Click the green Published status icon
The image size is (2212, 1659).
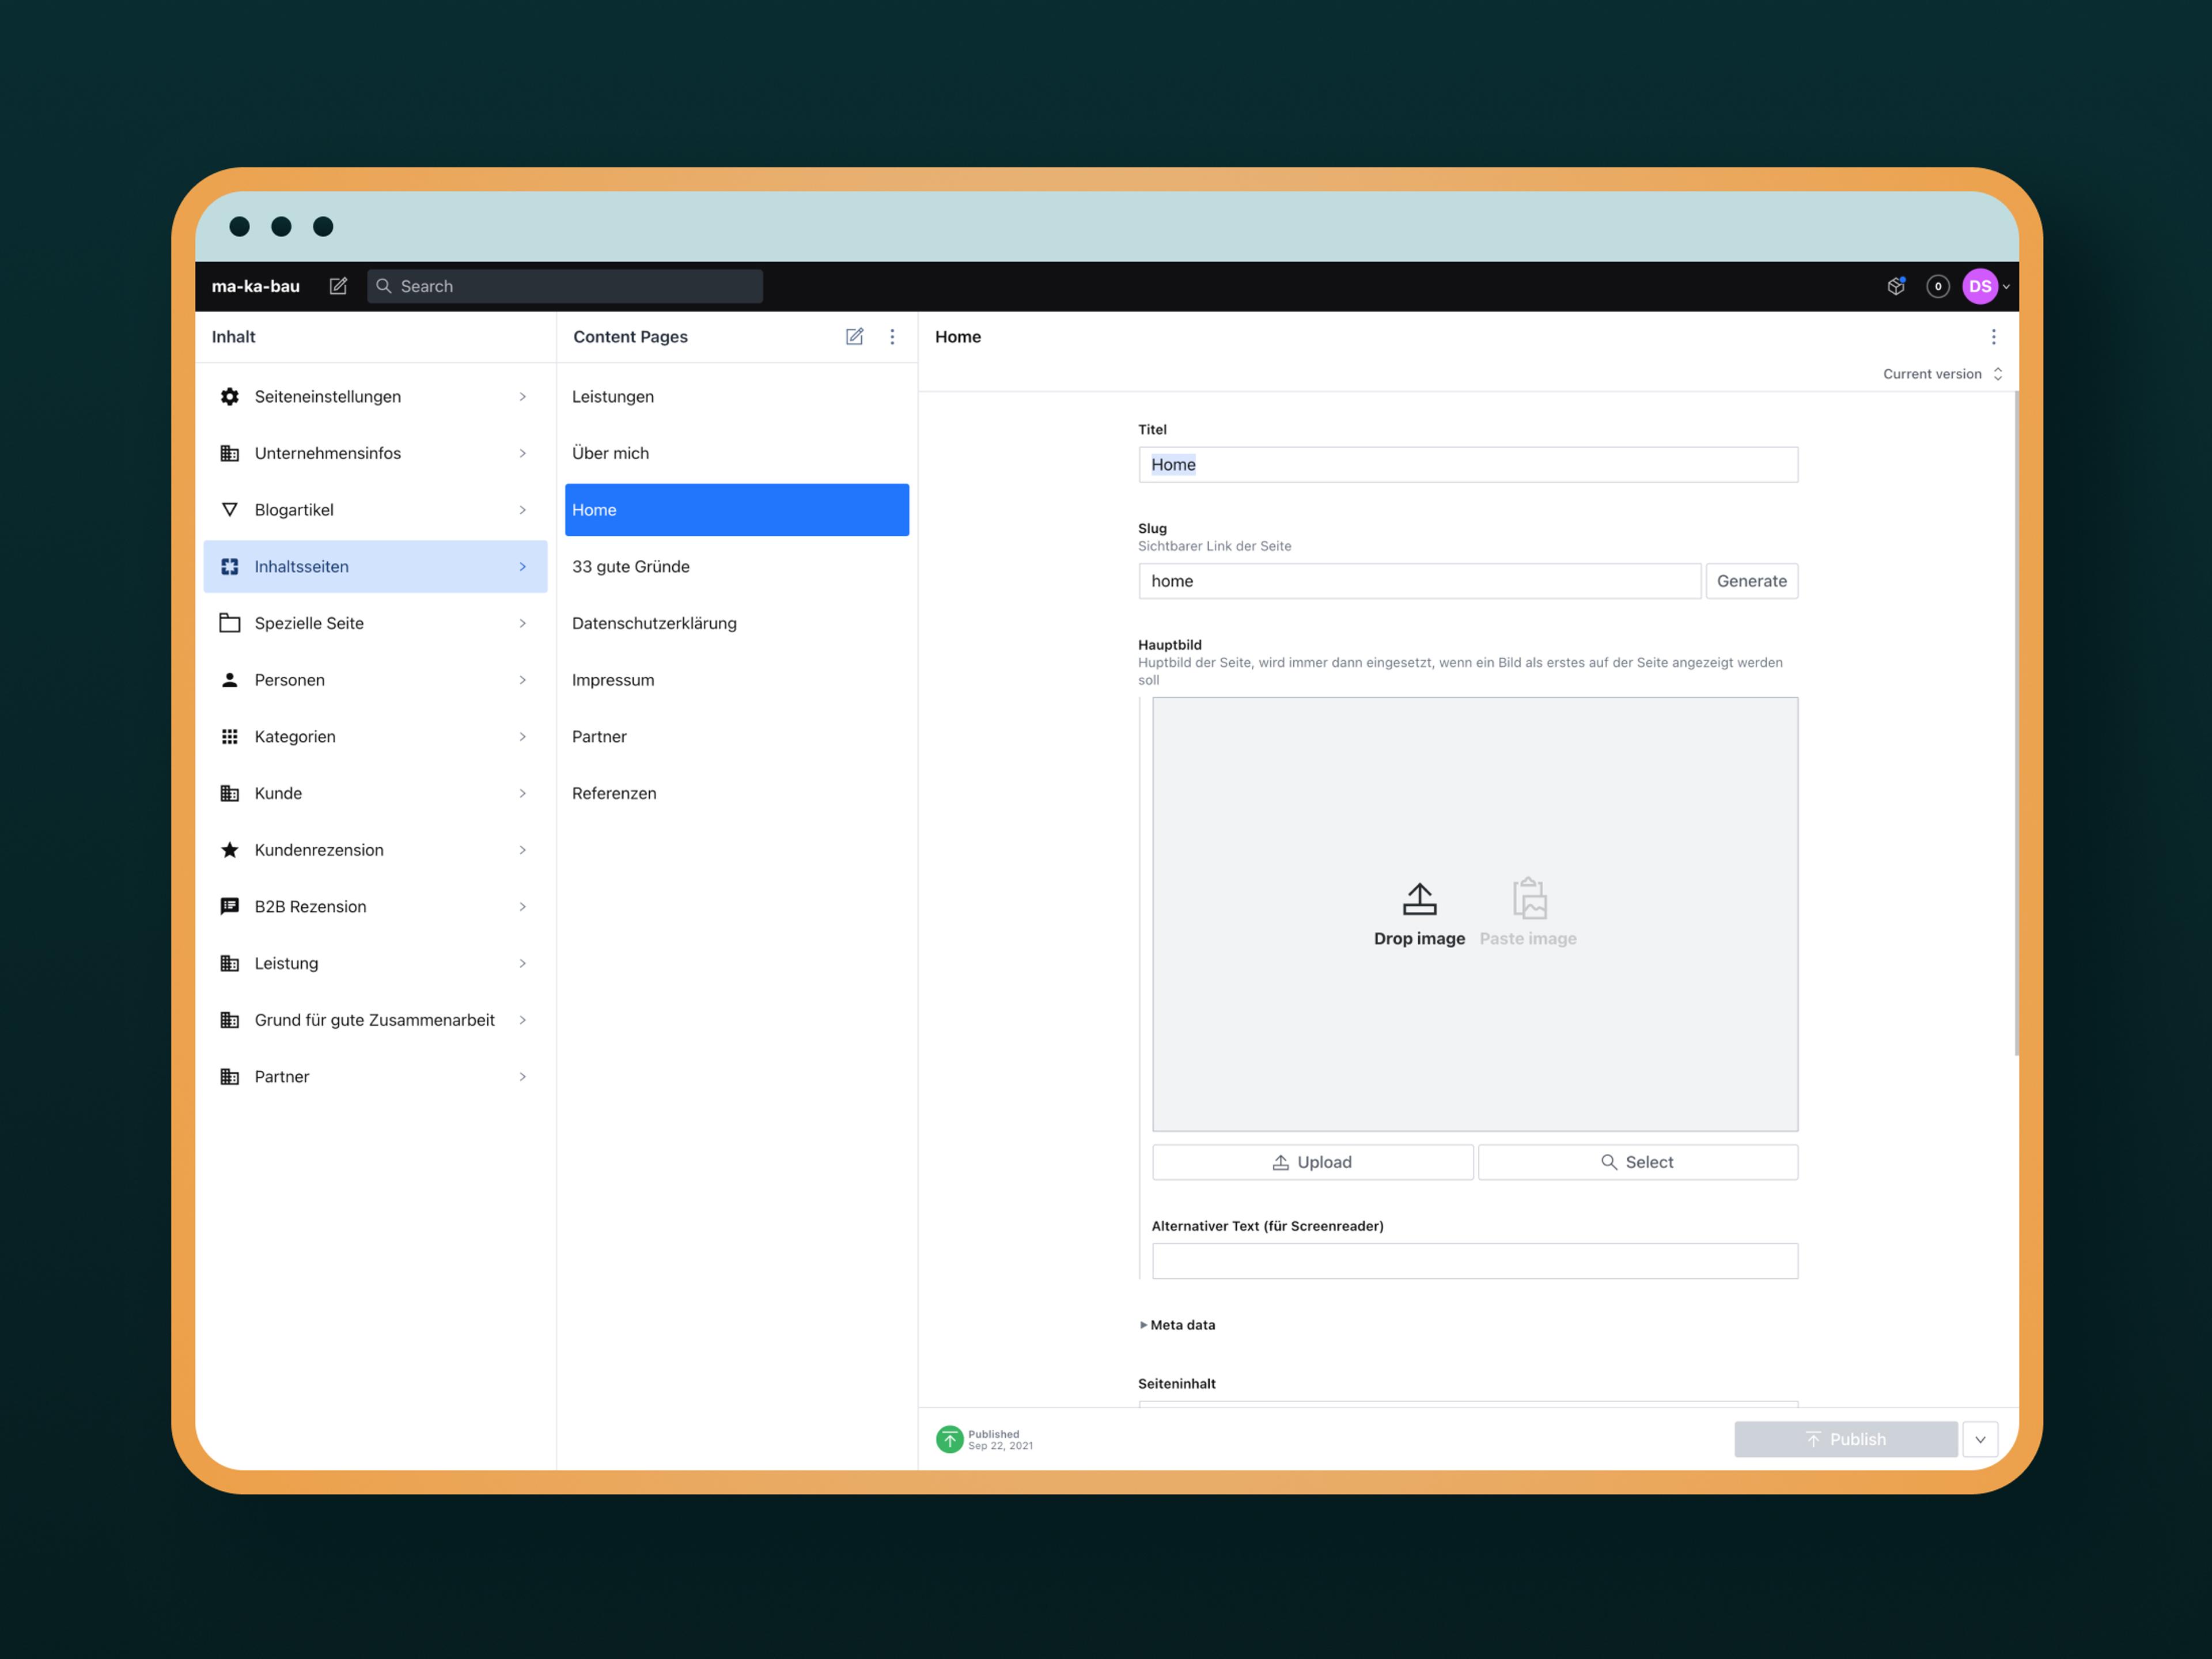(x=949, y=1439)
